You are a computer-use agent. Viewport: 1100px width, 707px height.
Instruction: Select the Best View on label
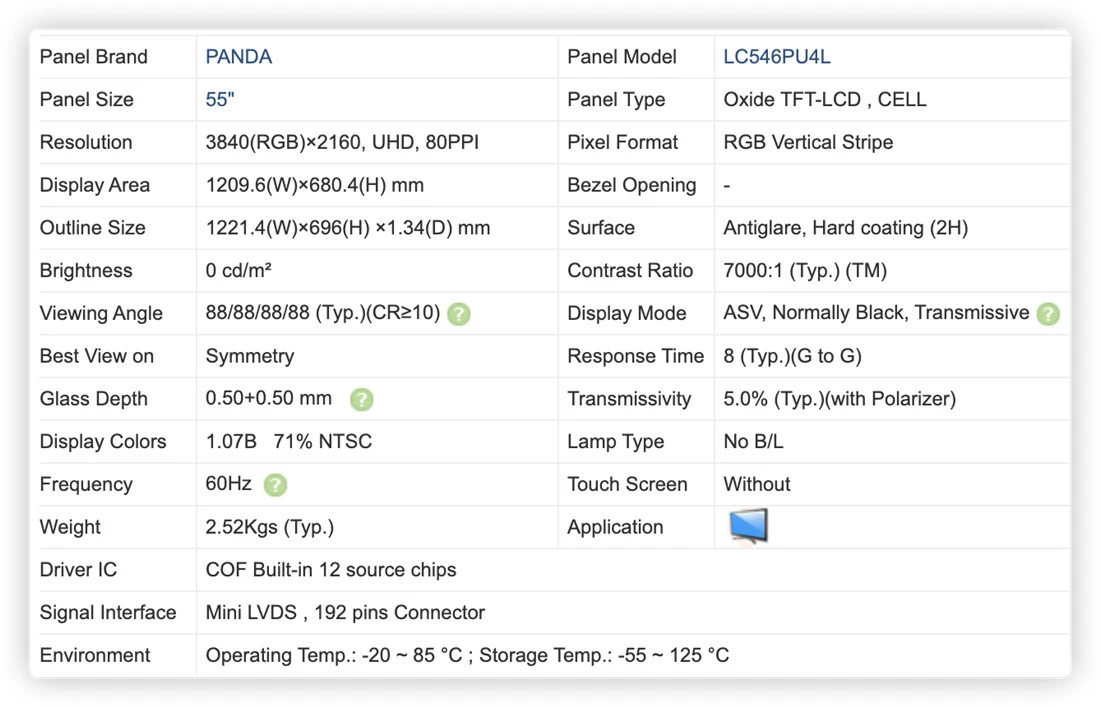pos(97,356)
